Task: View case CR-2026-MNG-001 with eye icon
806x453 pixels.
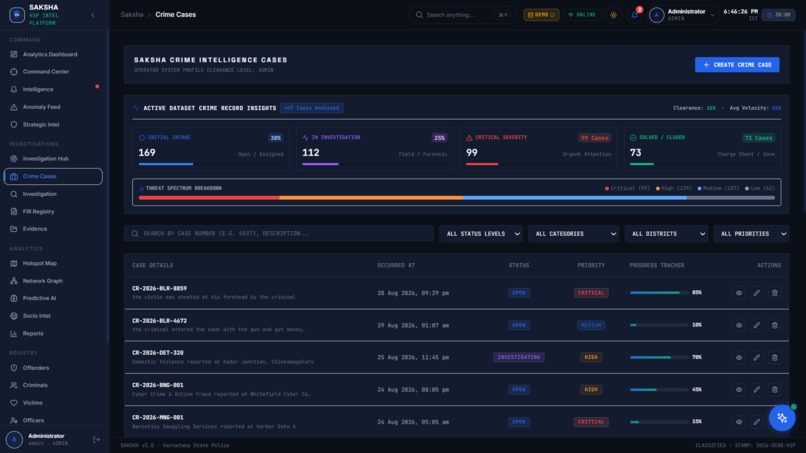Action: pyautogui.click(x=739, y=422)
